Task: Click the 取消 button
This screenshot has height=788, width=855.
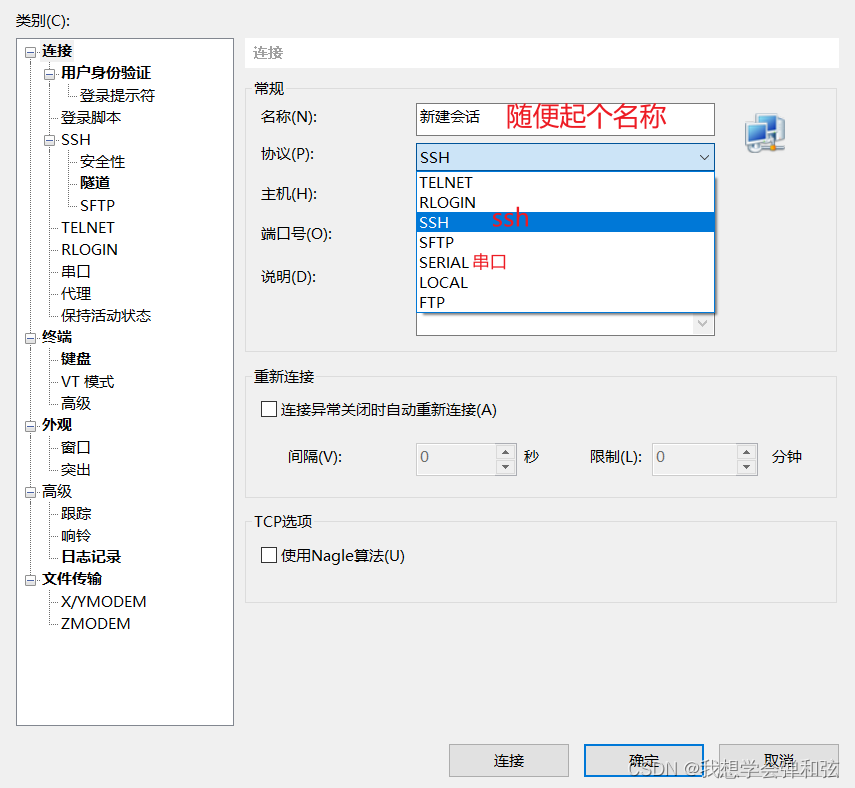Action: 779,760
